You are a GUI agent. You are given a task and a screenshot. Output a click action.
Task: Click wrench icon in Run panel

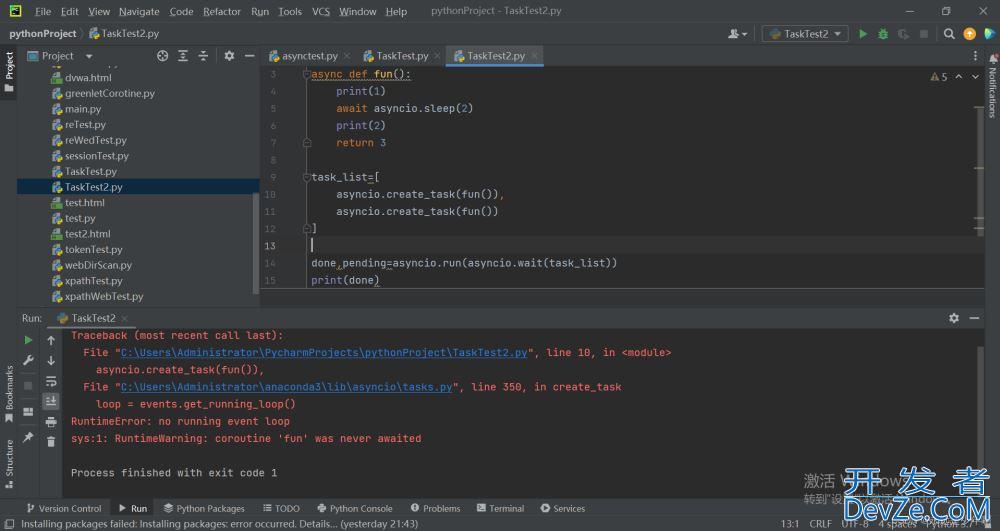point(28,361)
